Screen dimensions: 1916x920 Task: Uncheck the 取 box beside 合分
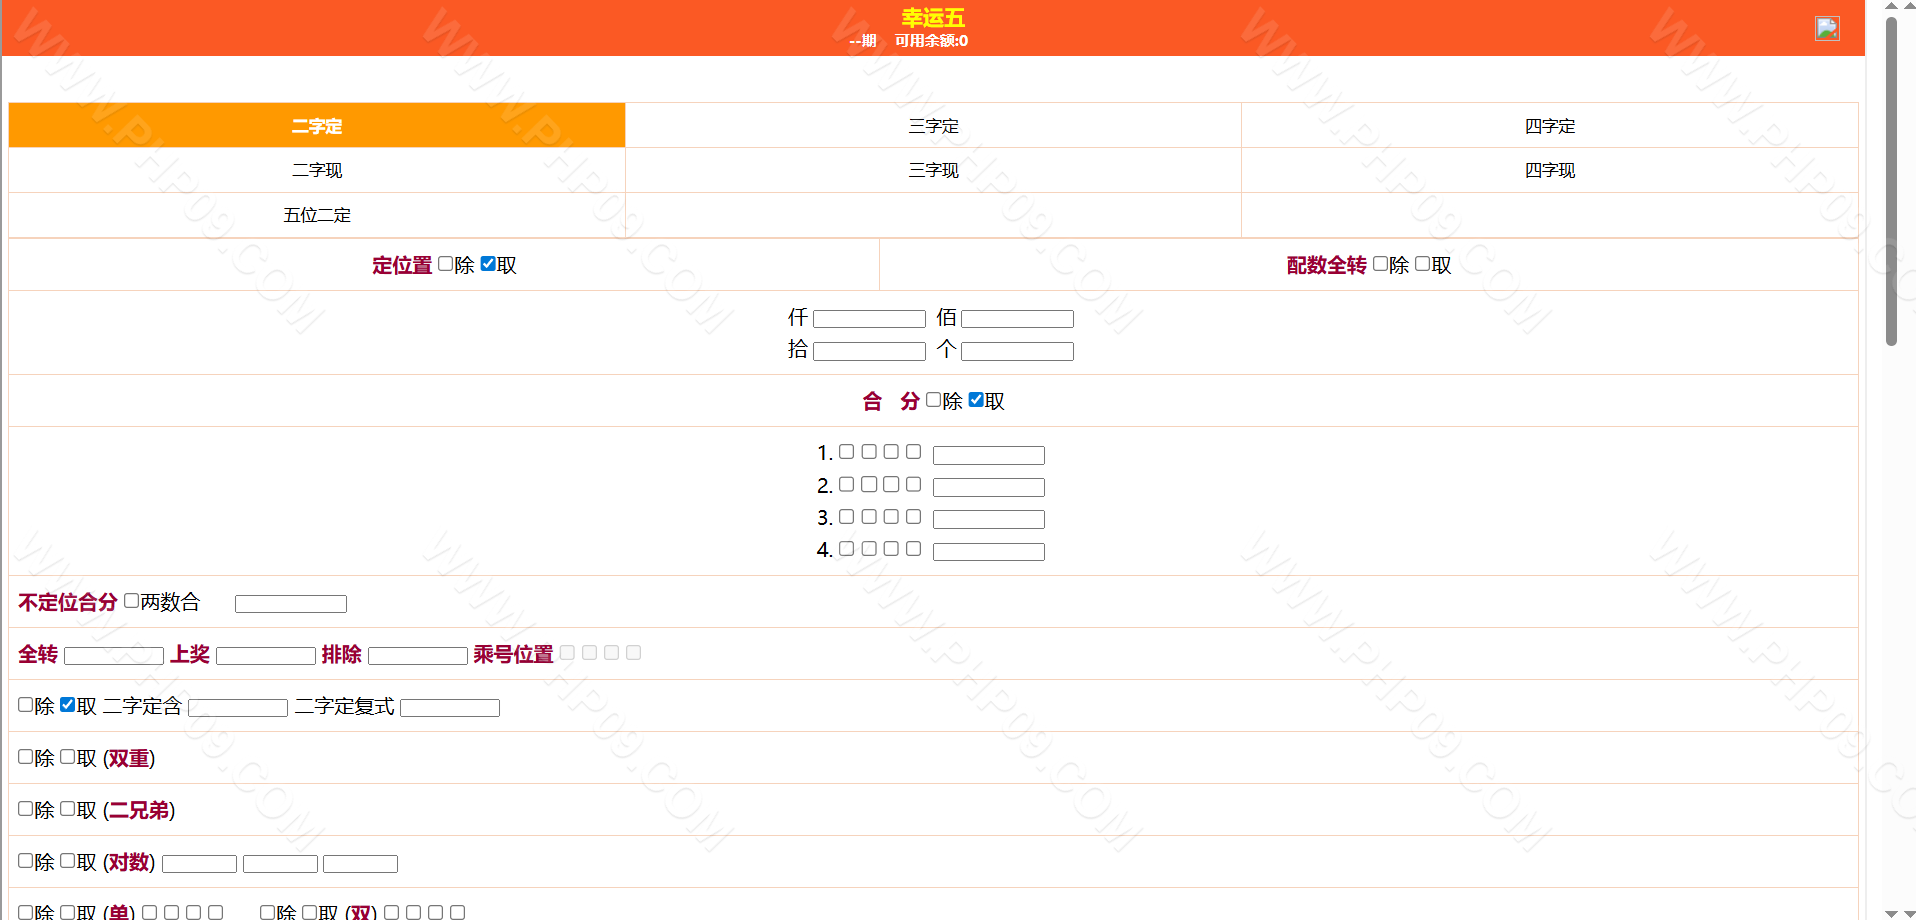[976, 400]
